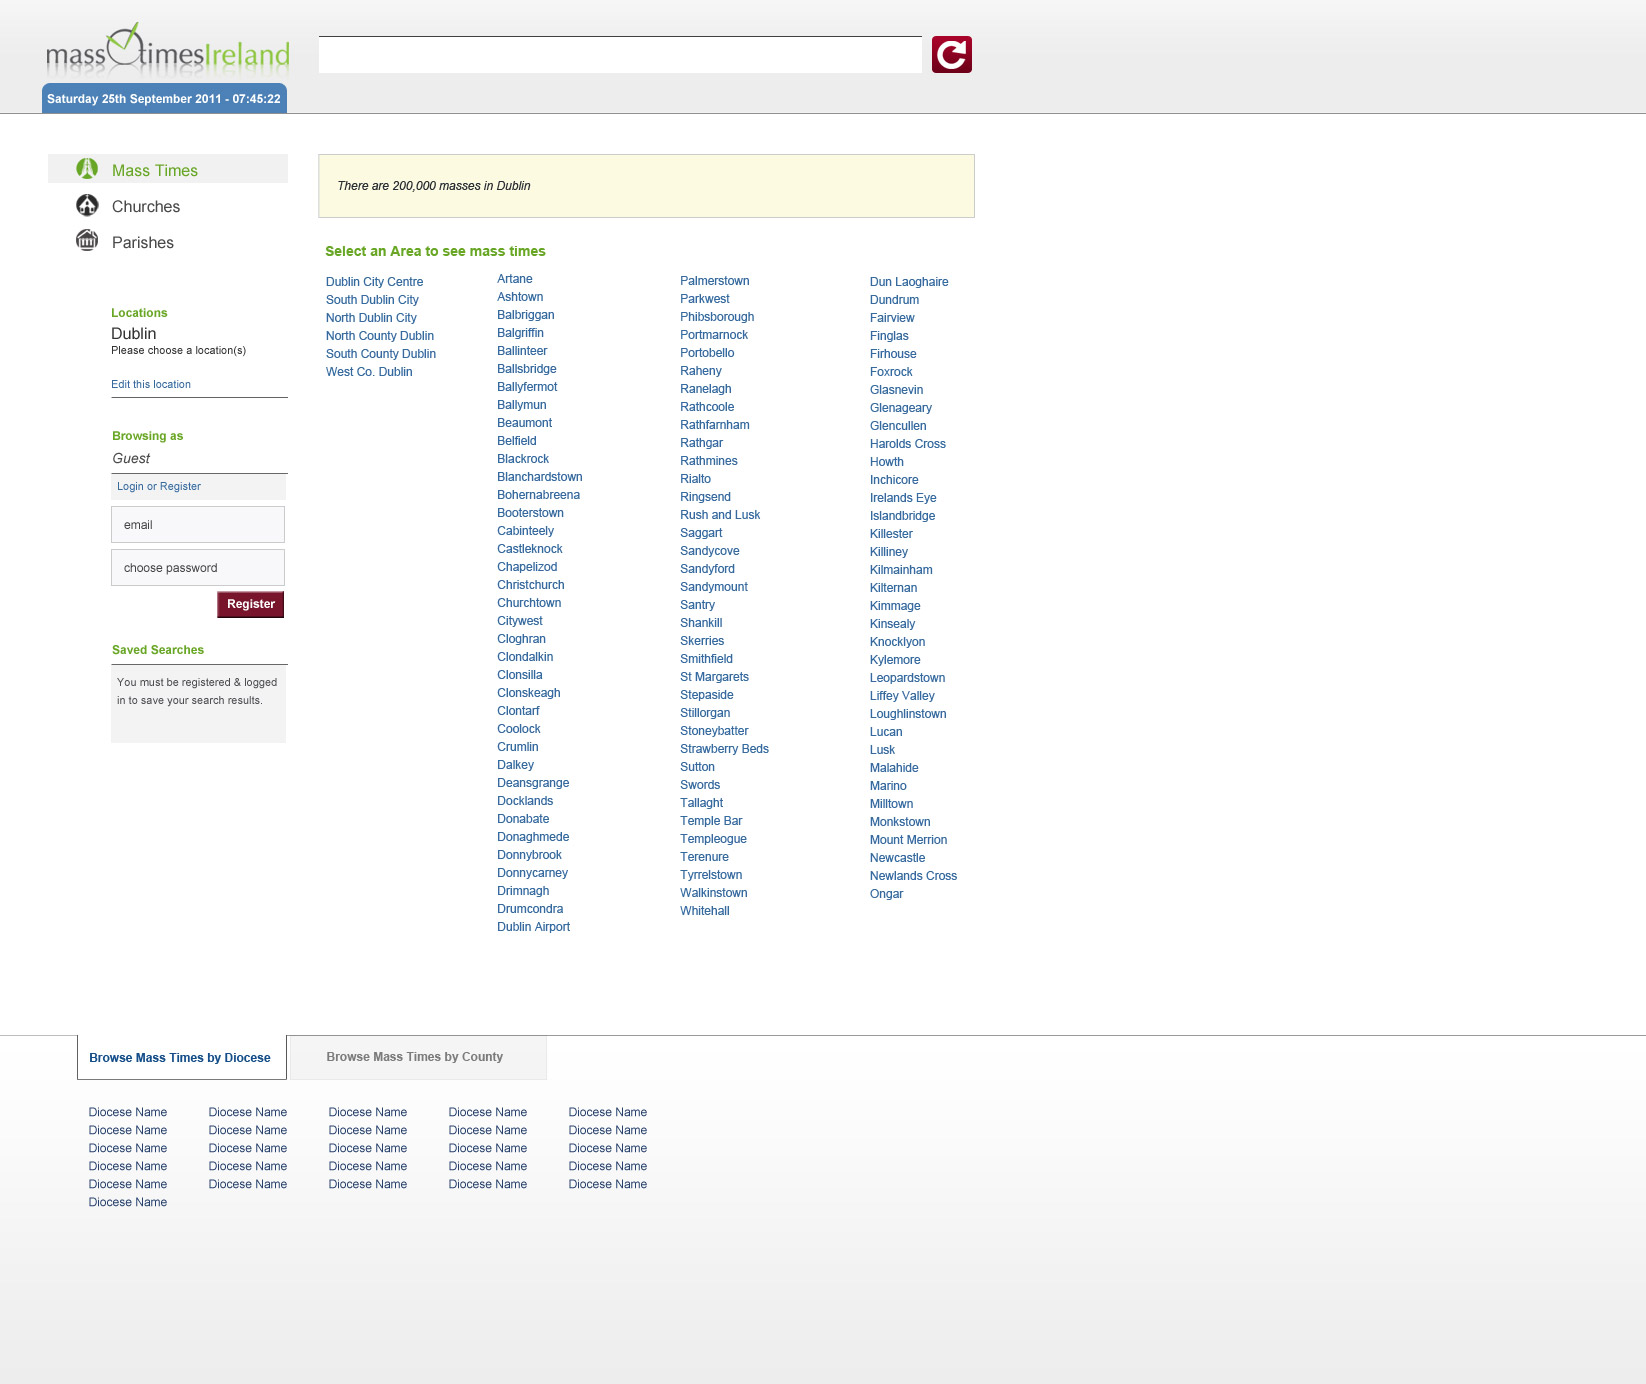Click the Parishes building icon
This screenshot has height=1384, width=1646.
tap(87, 241)
